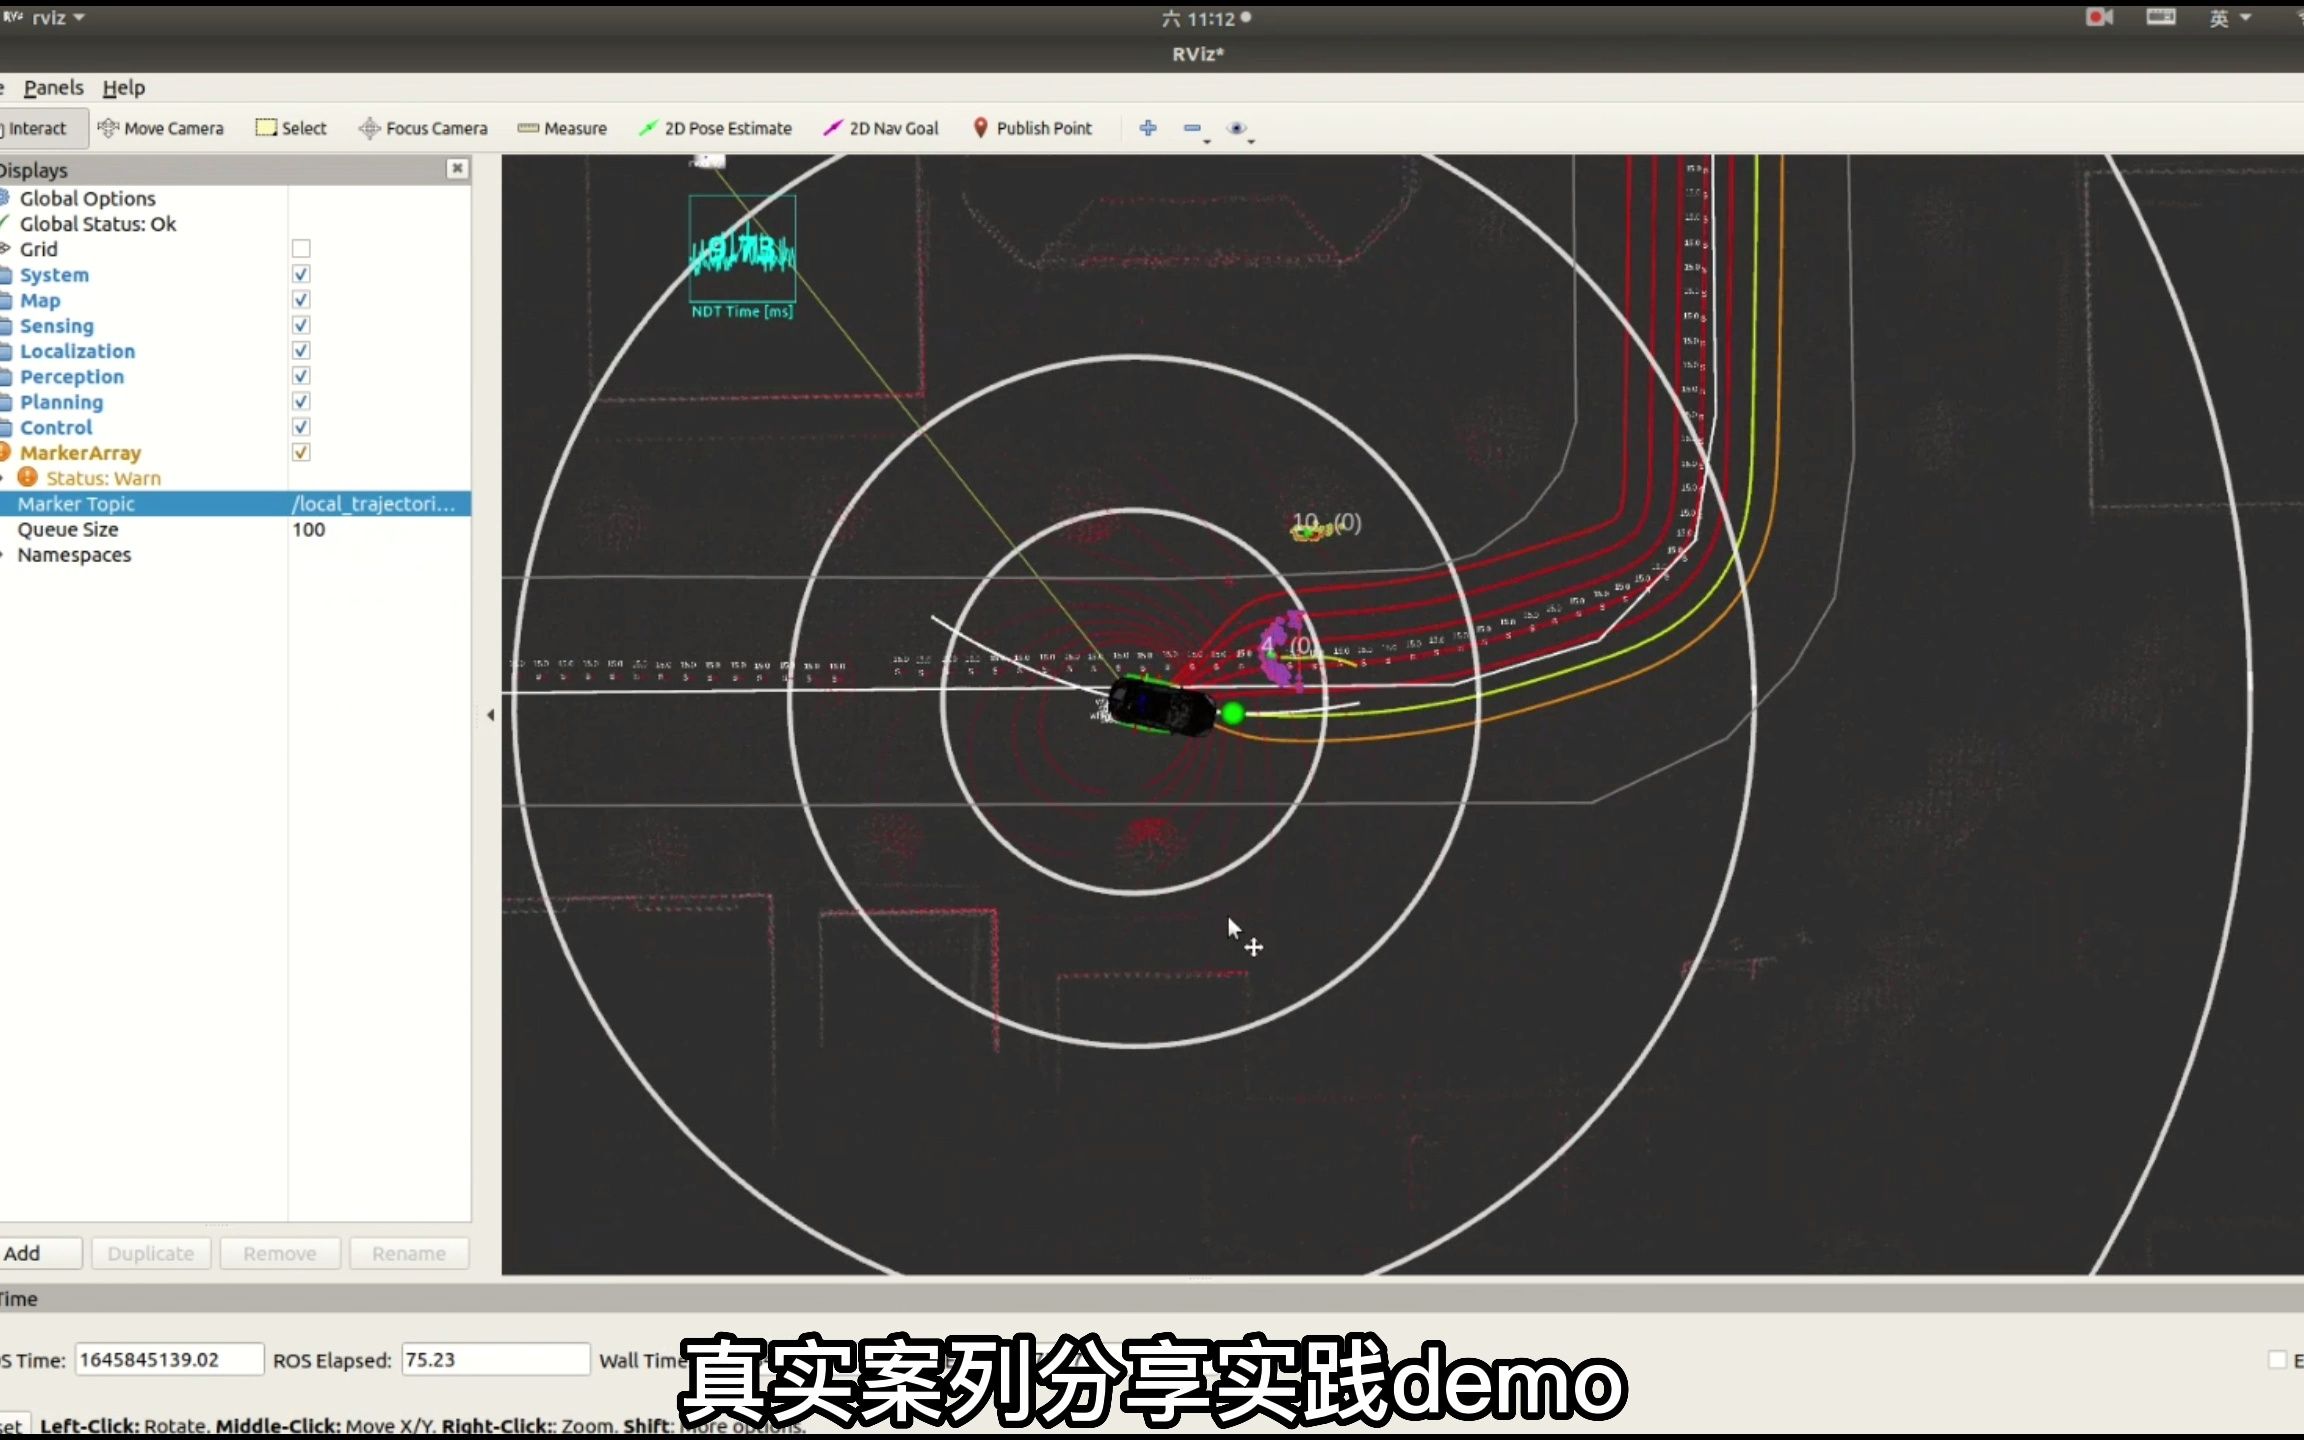Image resolution: width=2304 pixels, height=1440 pixels.
Task: Open the Help menu
Action: (x=123, y=88)
